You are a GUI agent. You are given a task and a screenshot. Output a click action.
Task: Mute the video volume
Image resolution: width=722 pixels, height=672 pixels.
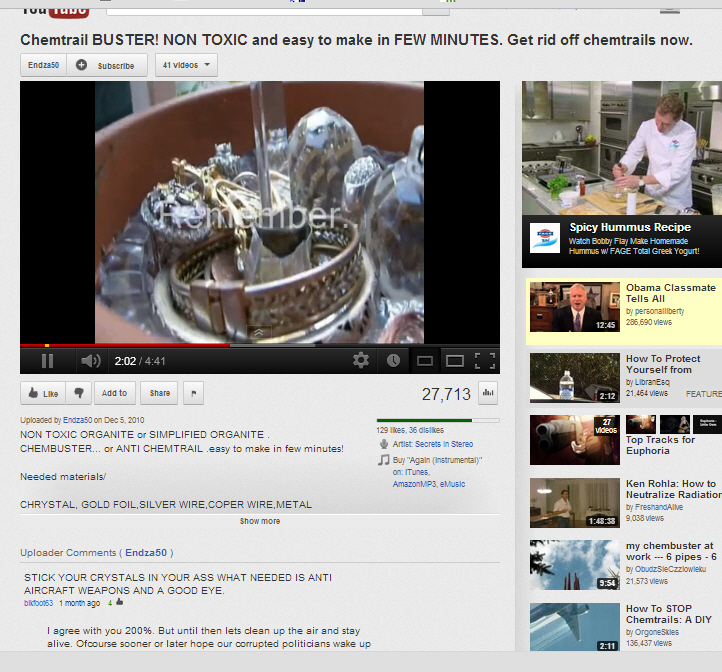tap(90, 361)
